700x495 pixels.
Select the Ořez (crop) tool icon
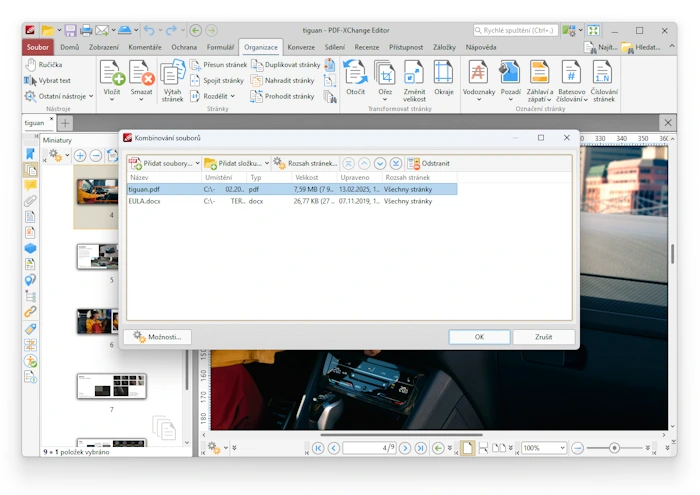pos(385,73)
